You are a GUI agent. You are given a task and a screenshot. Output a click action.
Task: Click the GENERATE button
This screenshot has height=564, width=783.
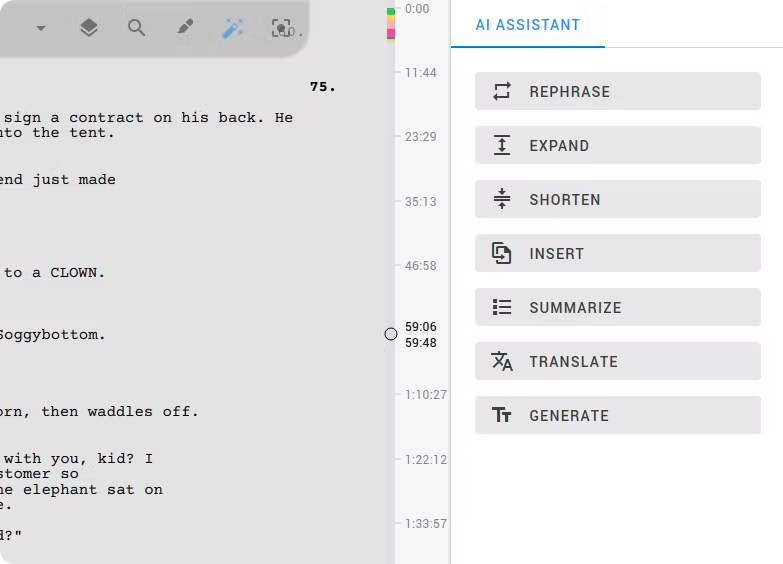[x=618, y=415]
